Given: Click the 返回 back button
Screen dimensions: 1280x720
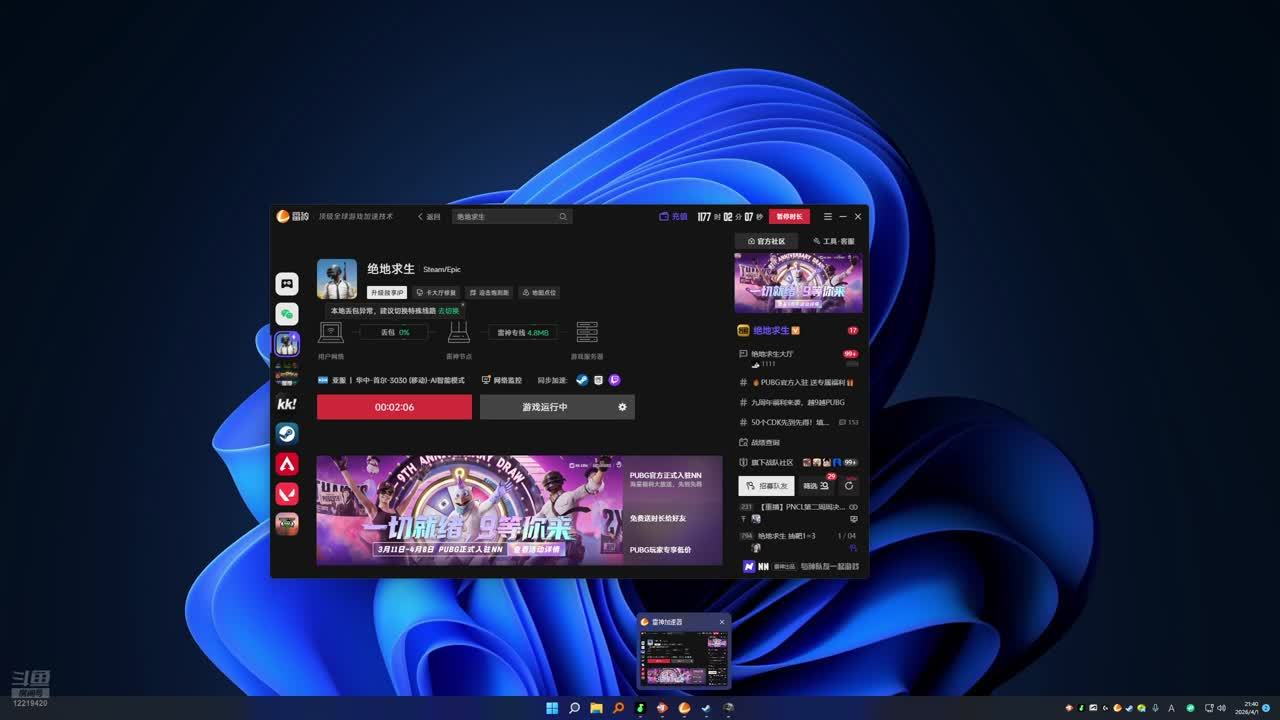Looking at the screenshot, I should click(x=429, y=217).
